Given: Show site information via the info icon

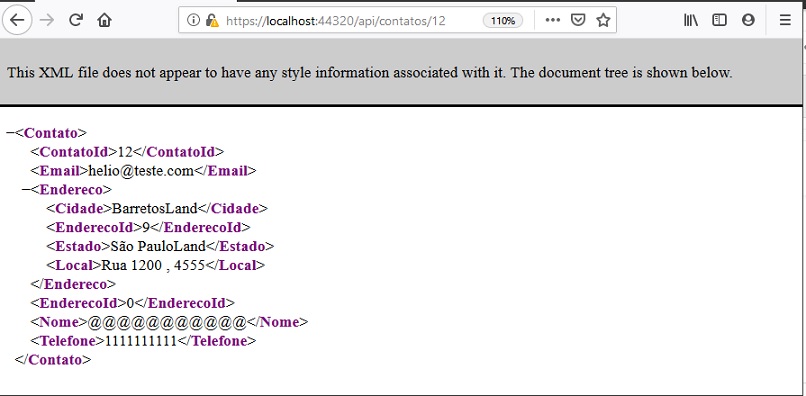Looking at the screenshot, I should [193, 20].
